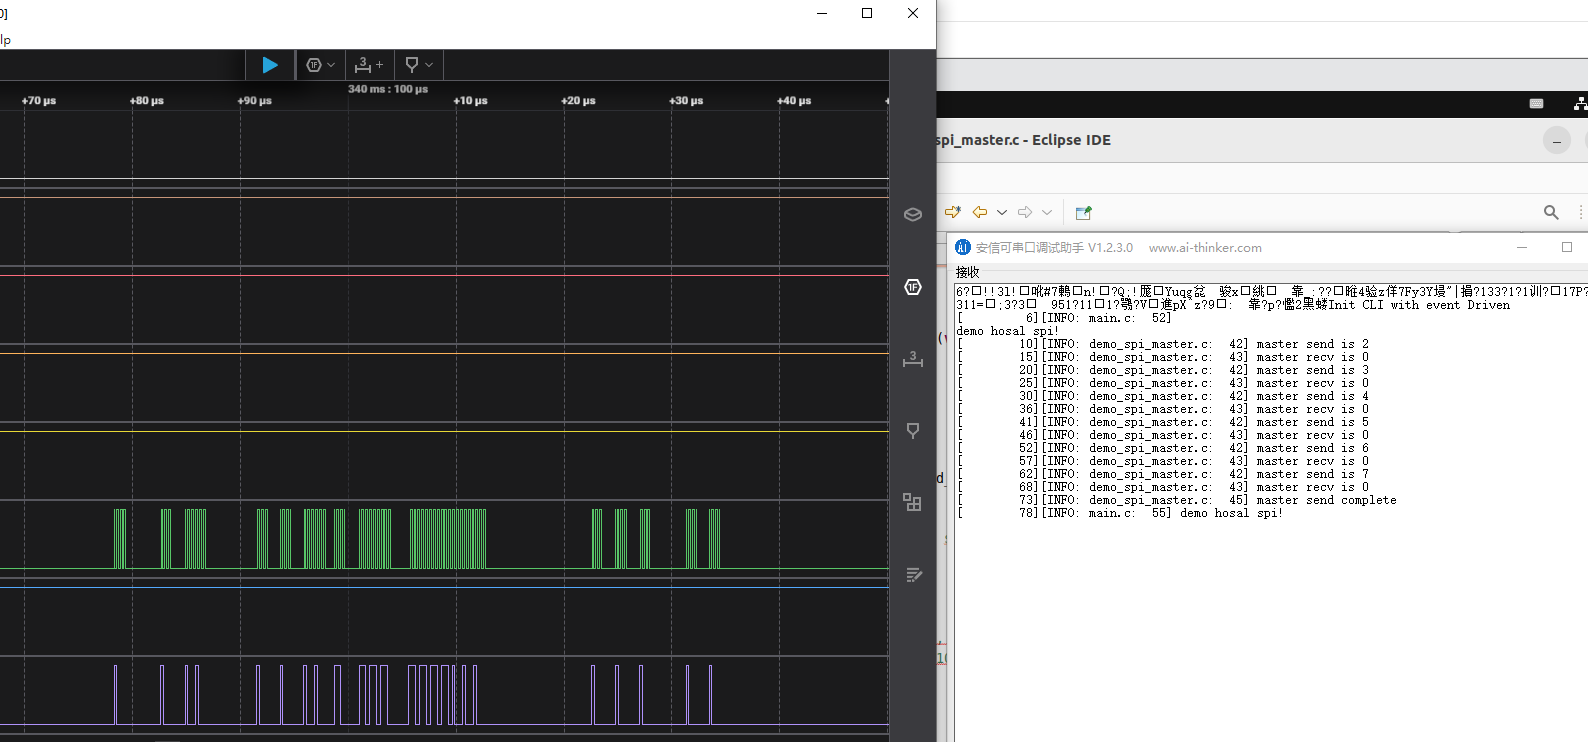1588x742 pixels.
Task: Open Eclipse search magnifier icon
Action: [1551, 212]
